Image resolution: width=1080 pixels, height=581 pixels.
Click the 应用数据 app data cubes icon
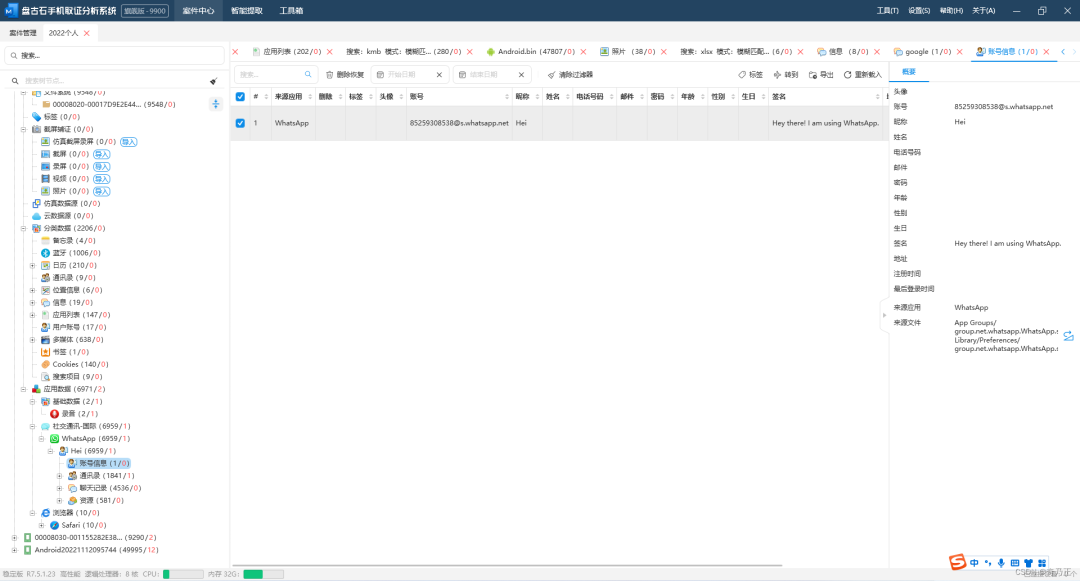(x=37, y=389)
